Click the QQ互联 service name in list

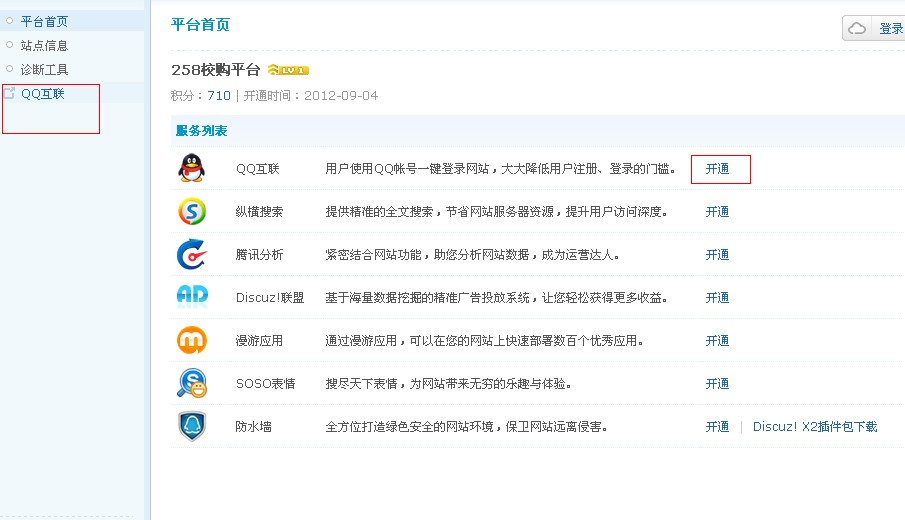click(258, 169)
